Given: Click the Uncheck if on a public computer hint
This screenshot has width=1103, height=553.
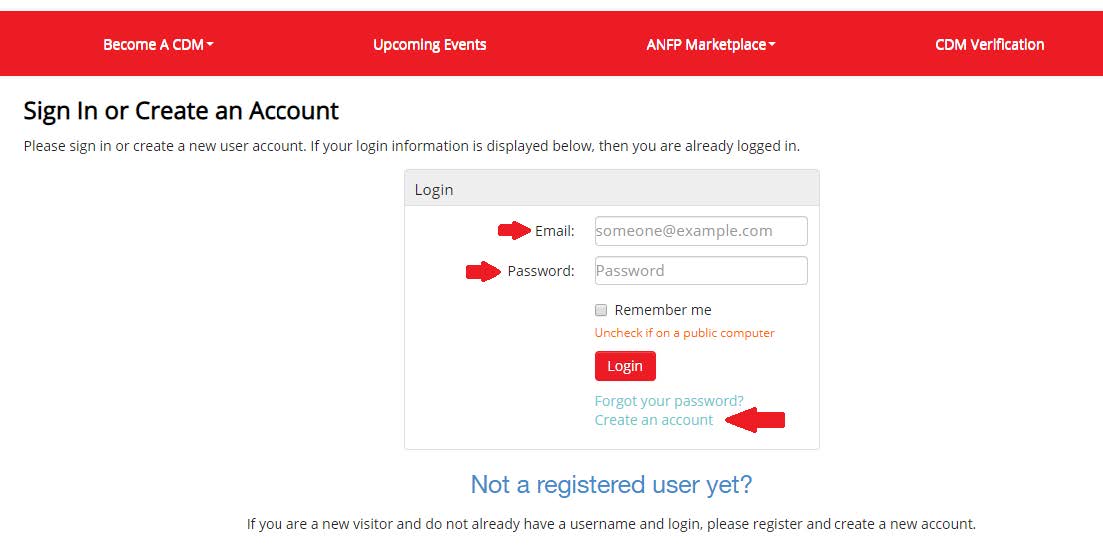Looking at the screenshot, I should tap(684, 333).
